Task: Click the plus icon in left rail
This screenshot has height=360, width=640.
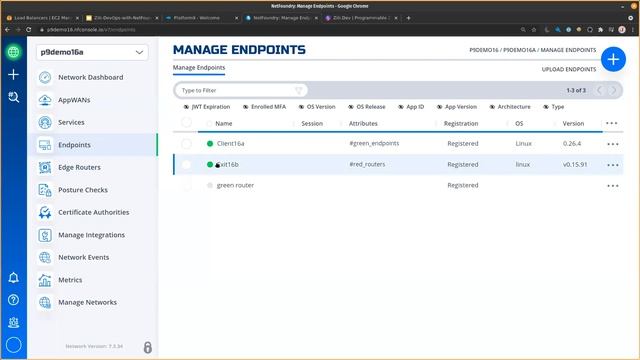Action: pyautogui.click(x=13, y=74)
